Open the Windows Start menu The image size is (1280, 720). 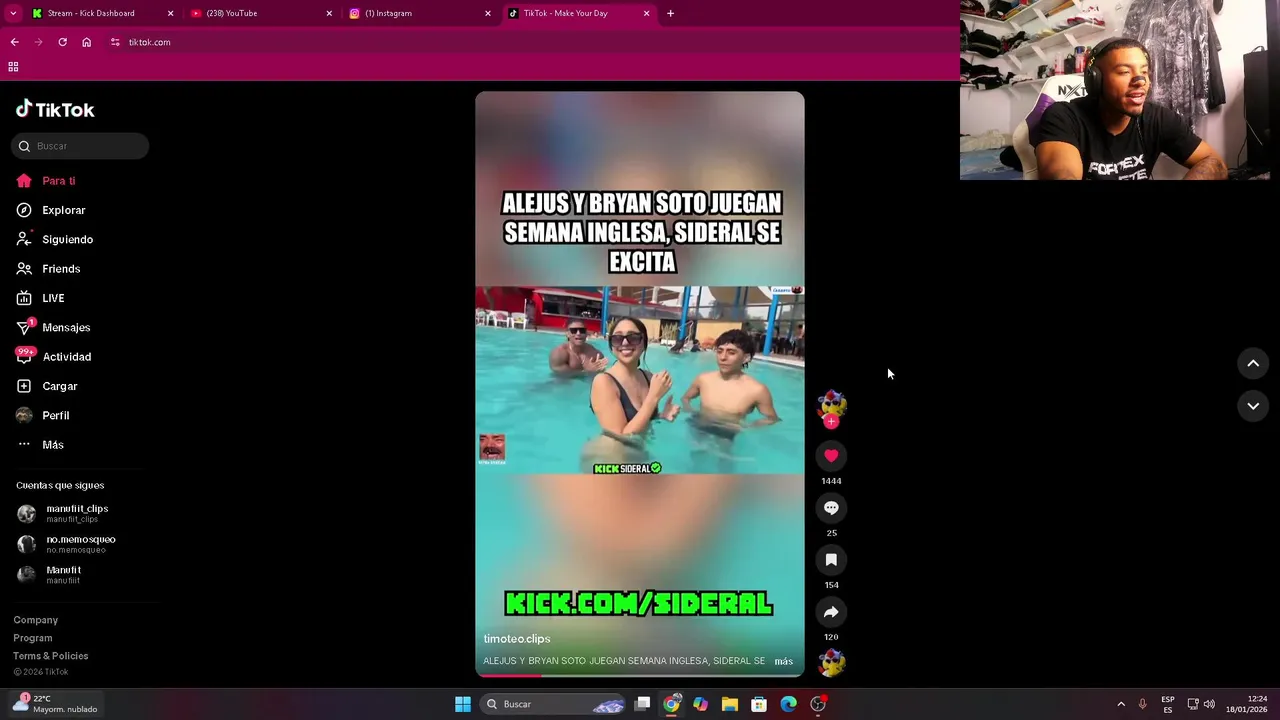[463, 704]
